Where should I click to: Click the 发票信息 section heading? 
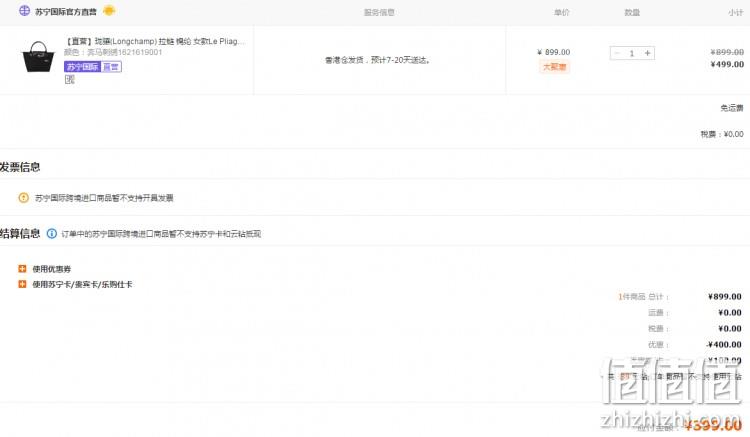point(20,167)
